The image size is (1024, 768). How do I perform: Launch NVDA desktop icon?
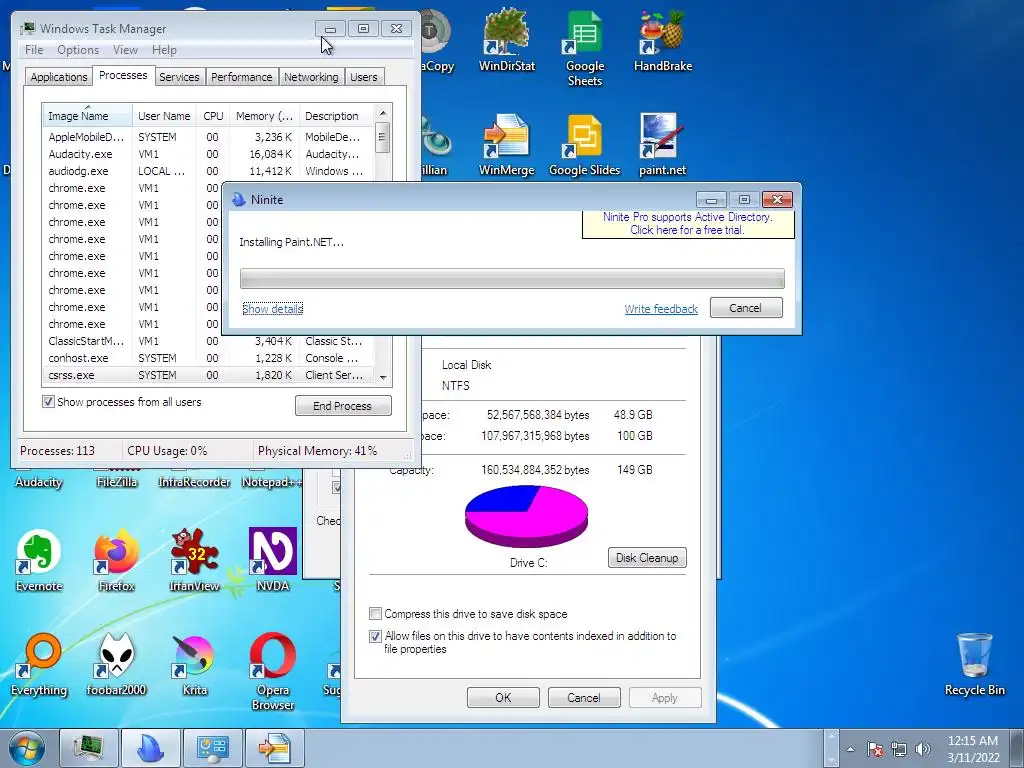click(x=272, y=560)
